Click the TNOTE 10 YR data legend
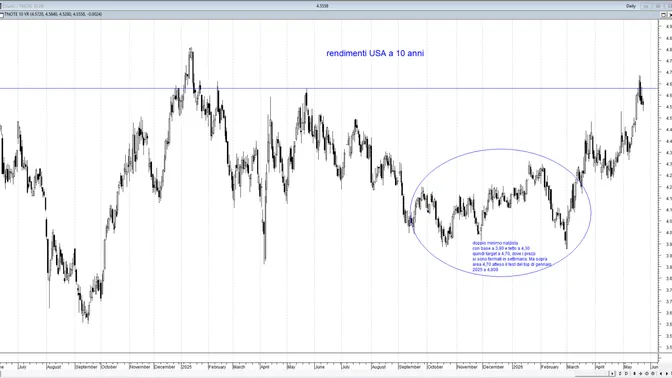672x378 pixels. tap(53, 15)
